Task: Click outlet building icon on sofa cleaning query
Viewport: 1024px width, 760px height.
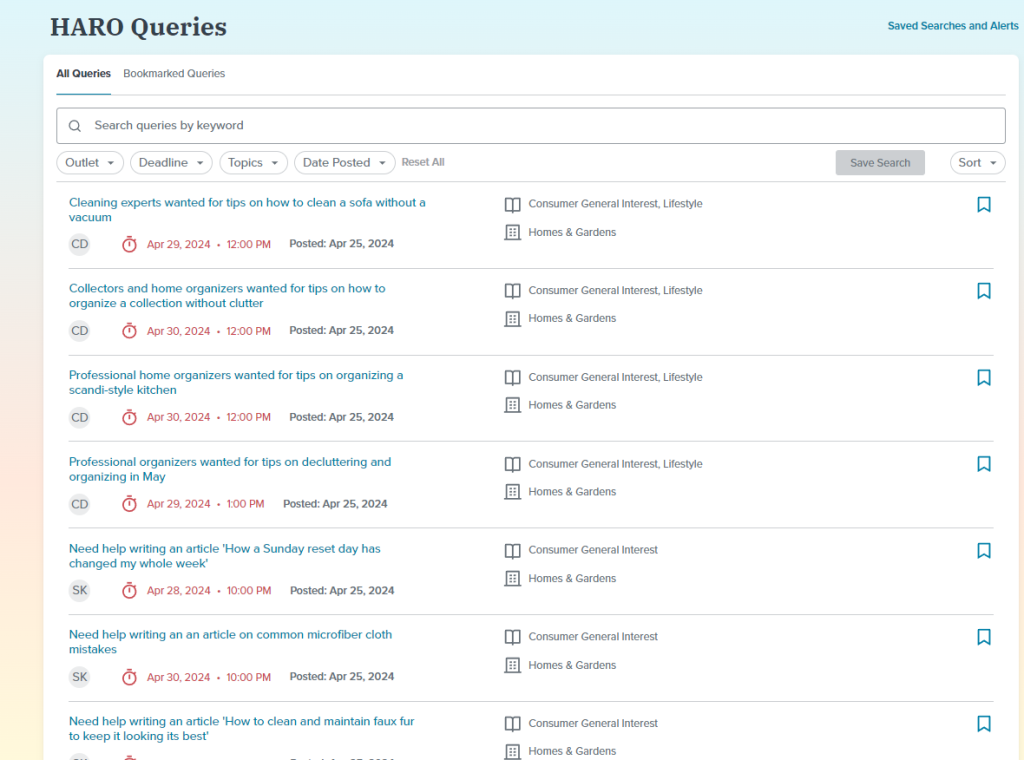Action: [513, 232]
